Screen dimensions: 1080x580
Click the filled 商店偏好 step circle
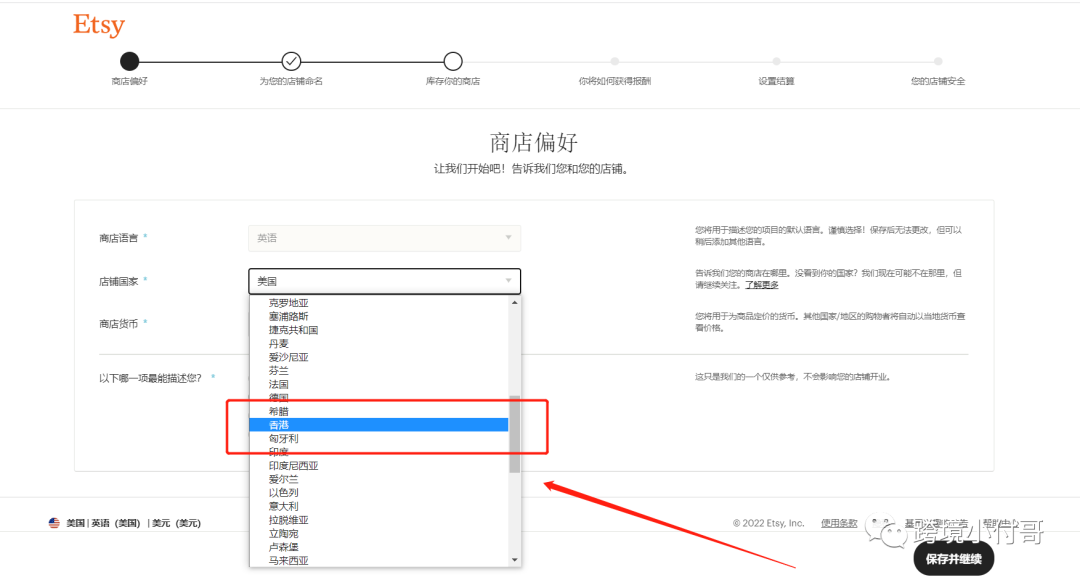[129, 61]
